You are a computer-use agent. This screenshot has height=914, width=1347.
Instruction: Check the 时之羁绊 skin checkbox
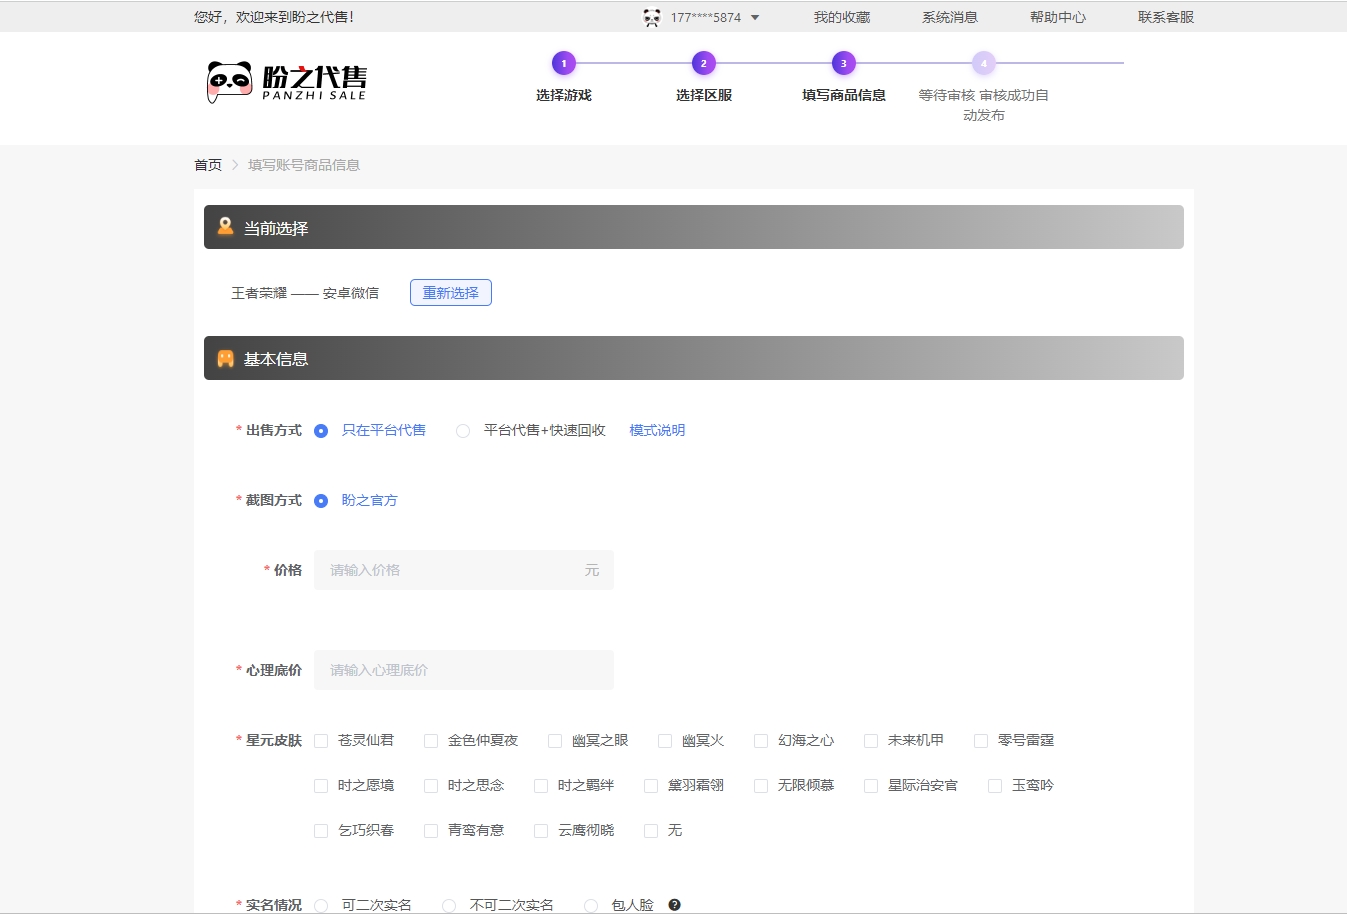point(541,786)
